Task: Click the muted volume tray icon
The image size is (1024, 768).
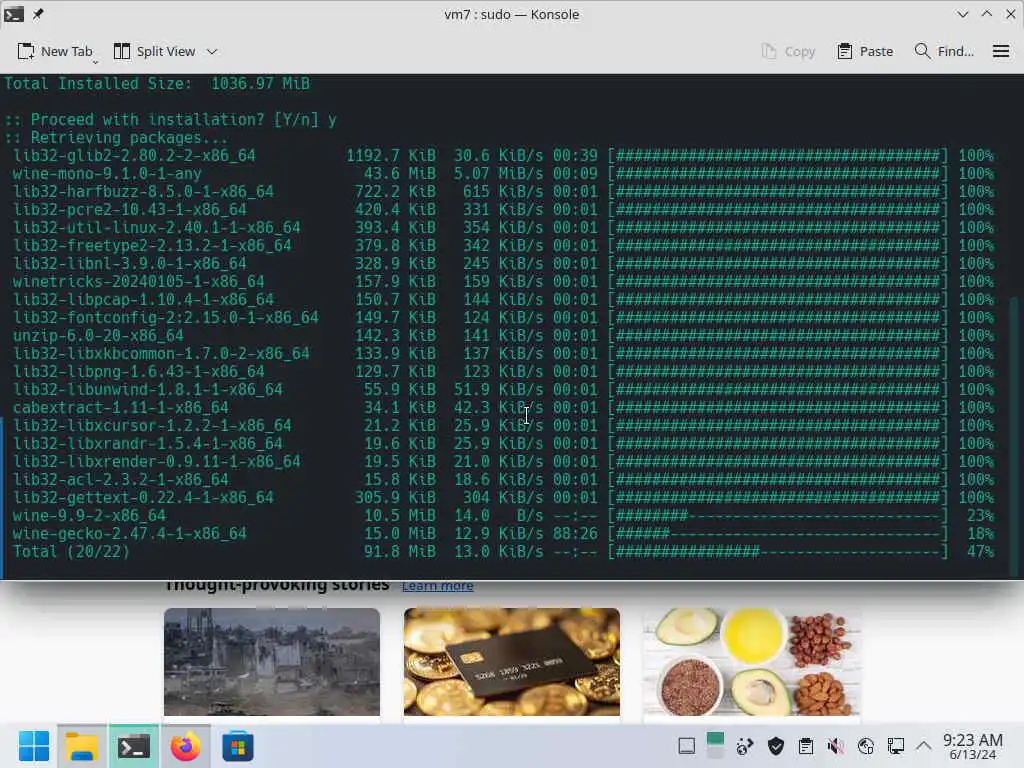Action: [835, 746]
